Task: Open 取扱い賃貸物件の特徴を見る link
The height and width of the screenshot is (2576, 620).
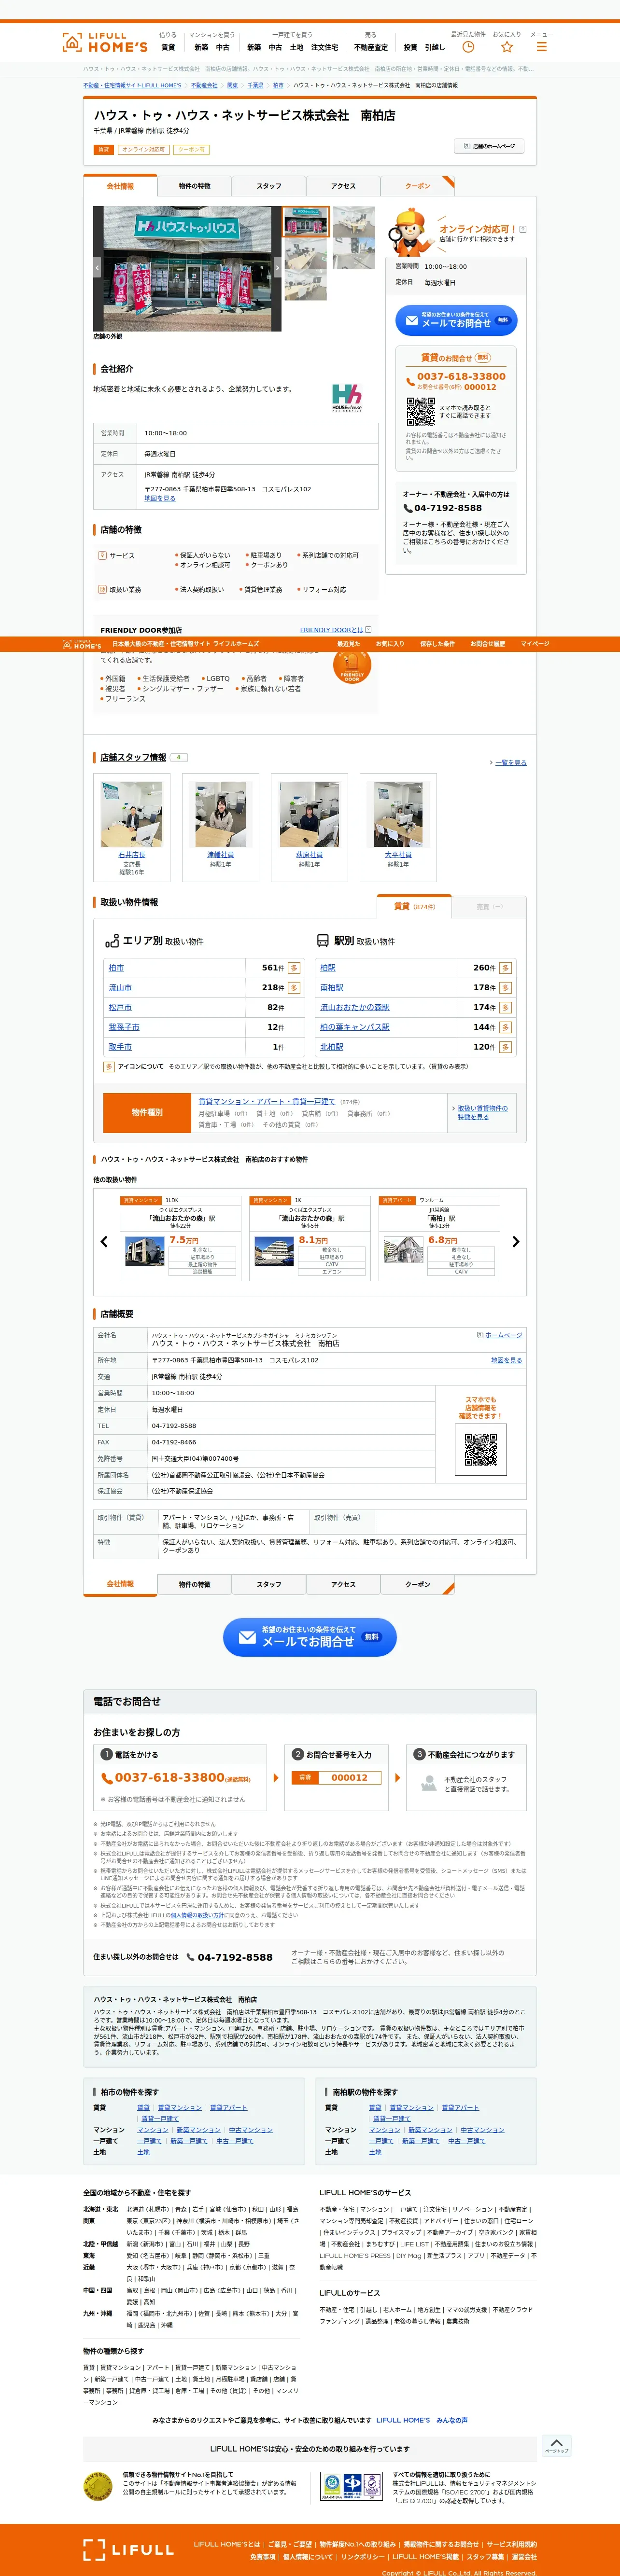Action: point(482,1112)
